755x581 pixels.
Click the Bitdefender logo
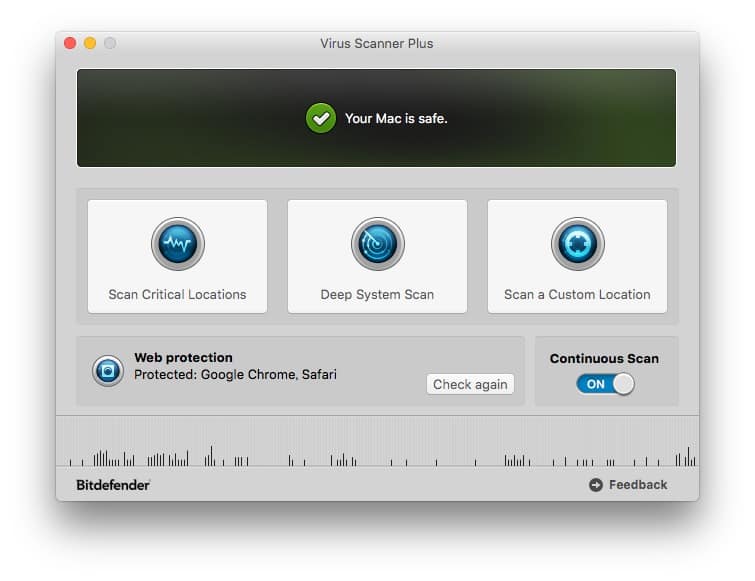click(x=113, y=485)
